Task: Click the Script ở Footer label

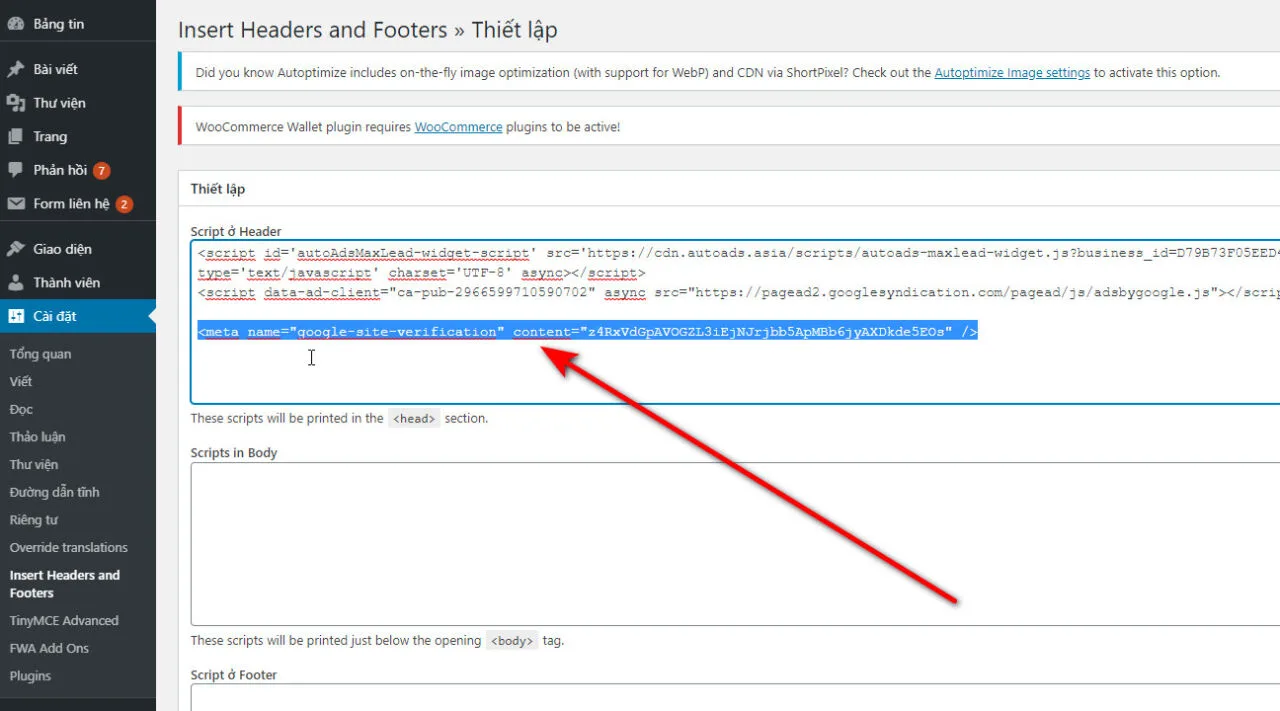Action: click(234, 675)
